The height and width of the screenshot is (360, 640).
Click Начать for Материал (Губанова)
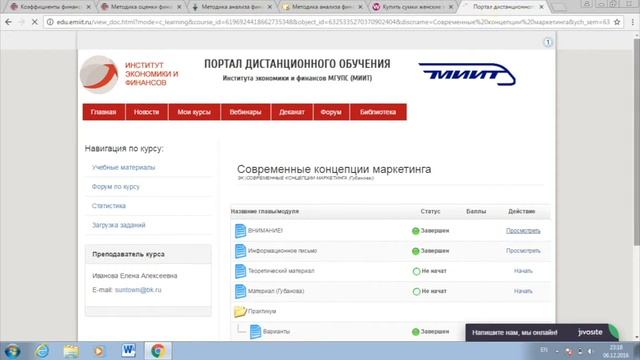pos(523,291)
